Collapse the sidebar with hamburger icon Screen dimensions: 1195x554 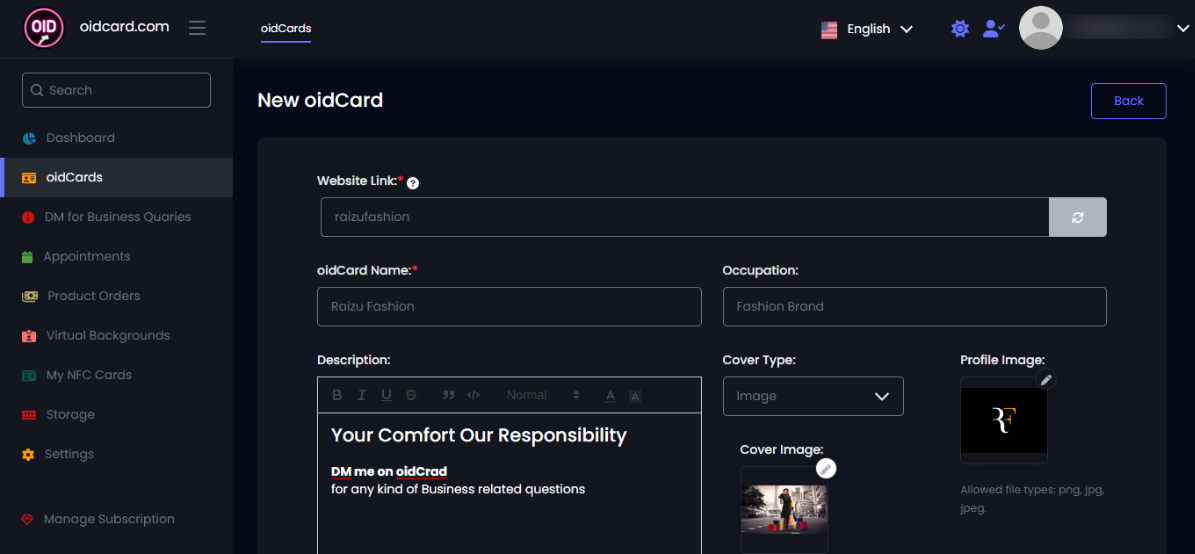pyautogui.click(x=197, y=28)
